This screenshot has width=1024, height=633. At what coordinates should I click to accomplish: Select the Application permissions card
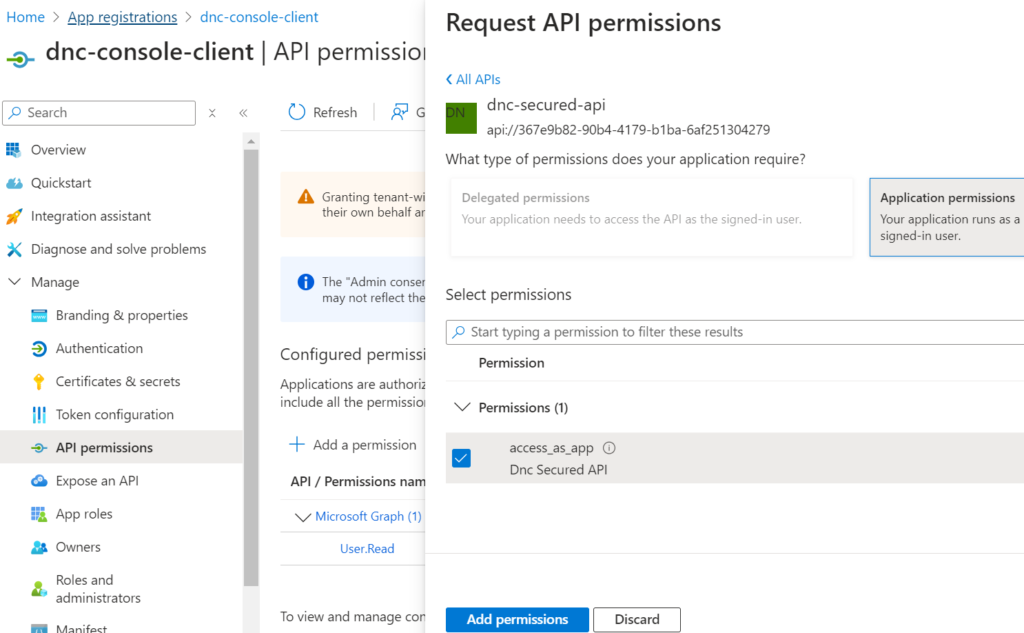tap(946, 217)
